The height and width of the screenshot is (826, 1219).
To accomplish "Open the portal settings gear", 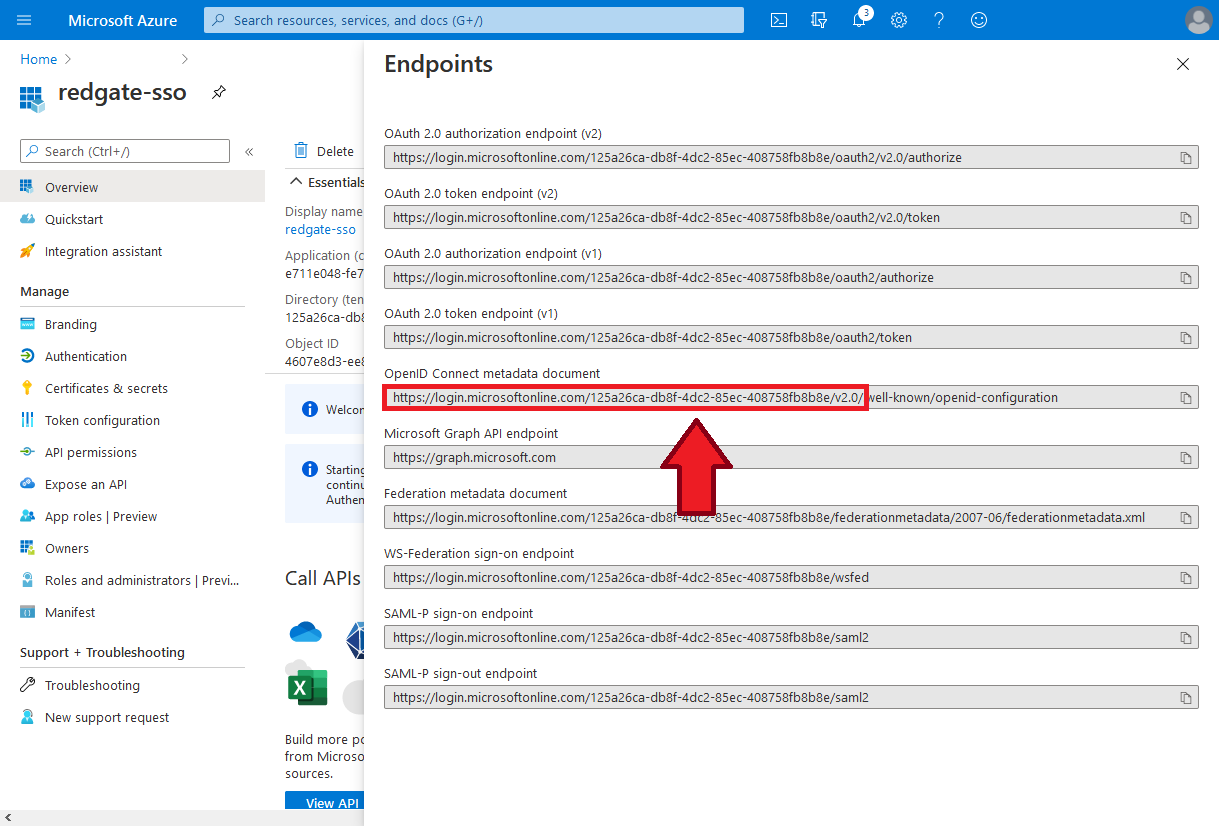I will tap(898, 20).
